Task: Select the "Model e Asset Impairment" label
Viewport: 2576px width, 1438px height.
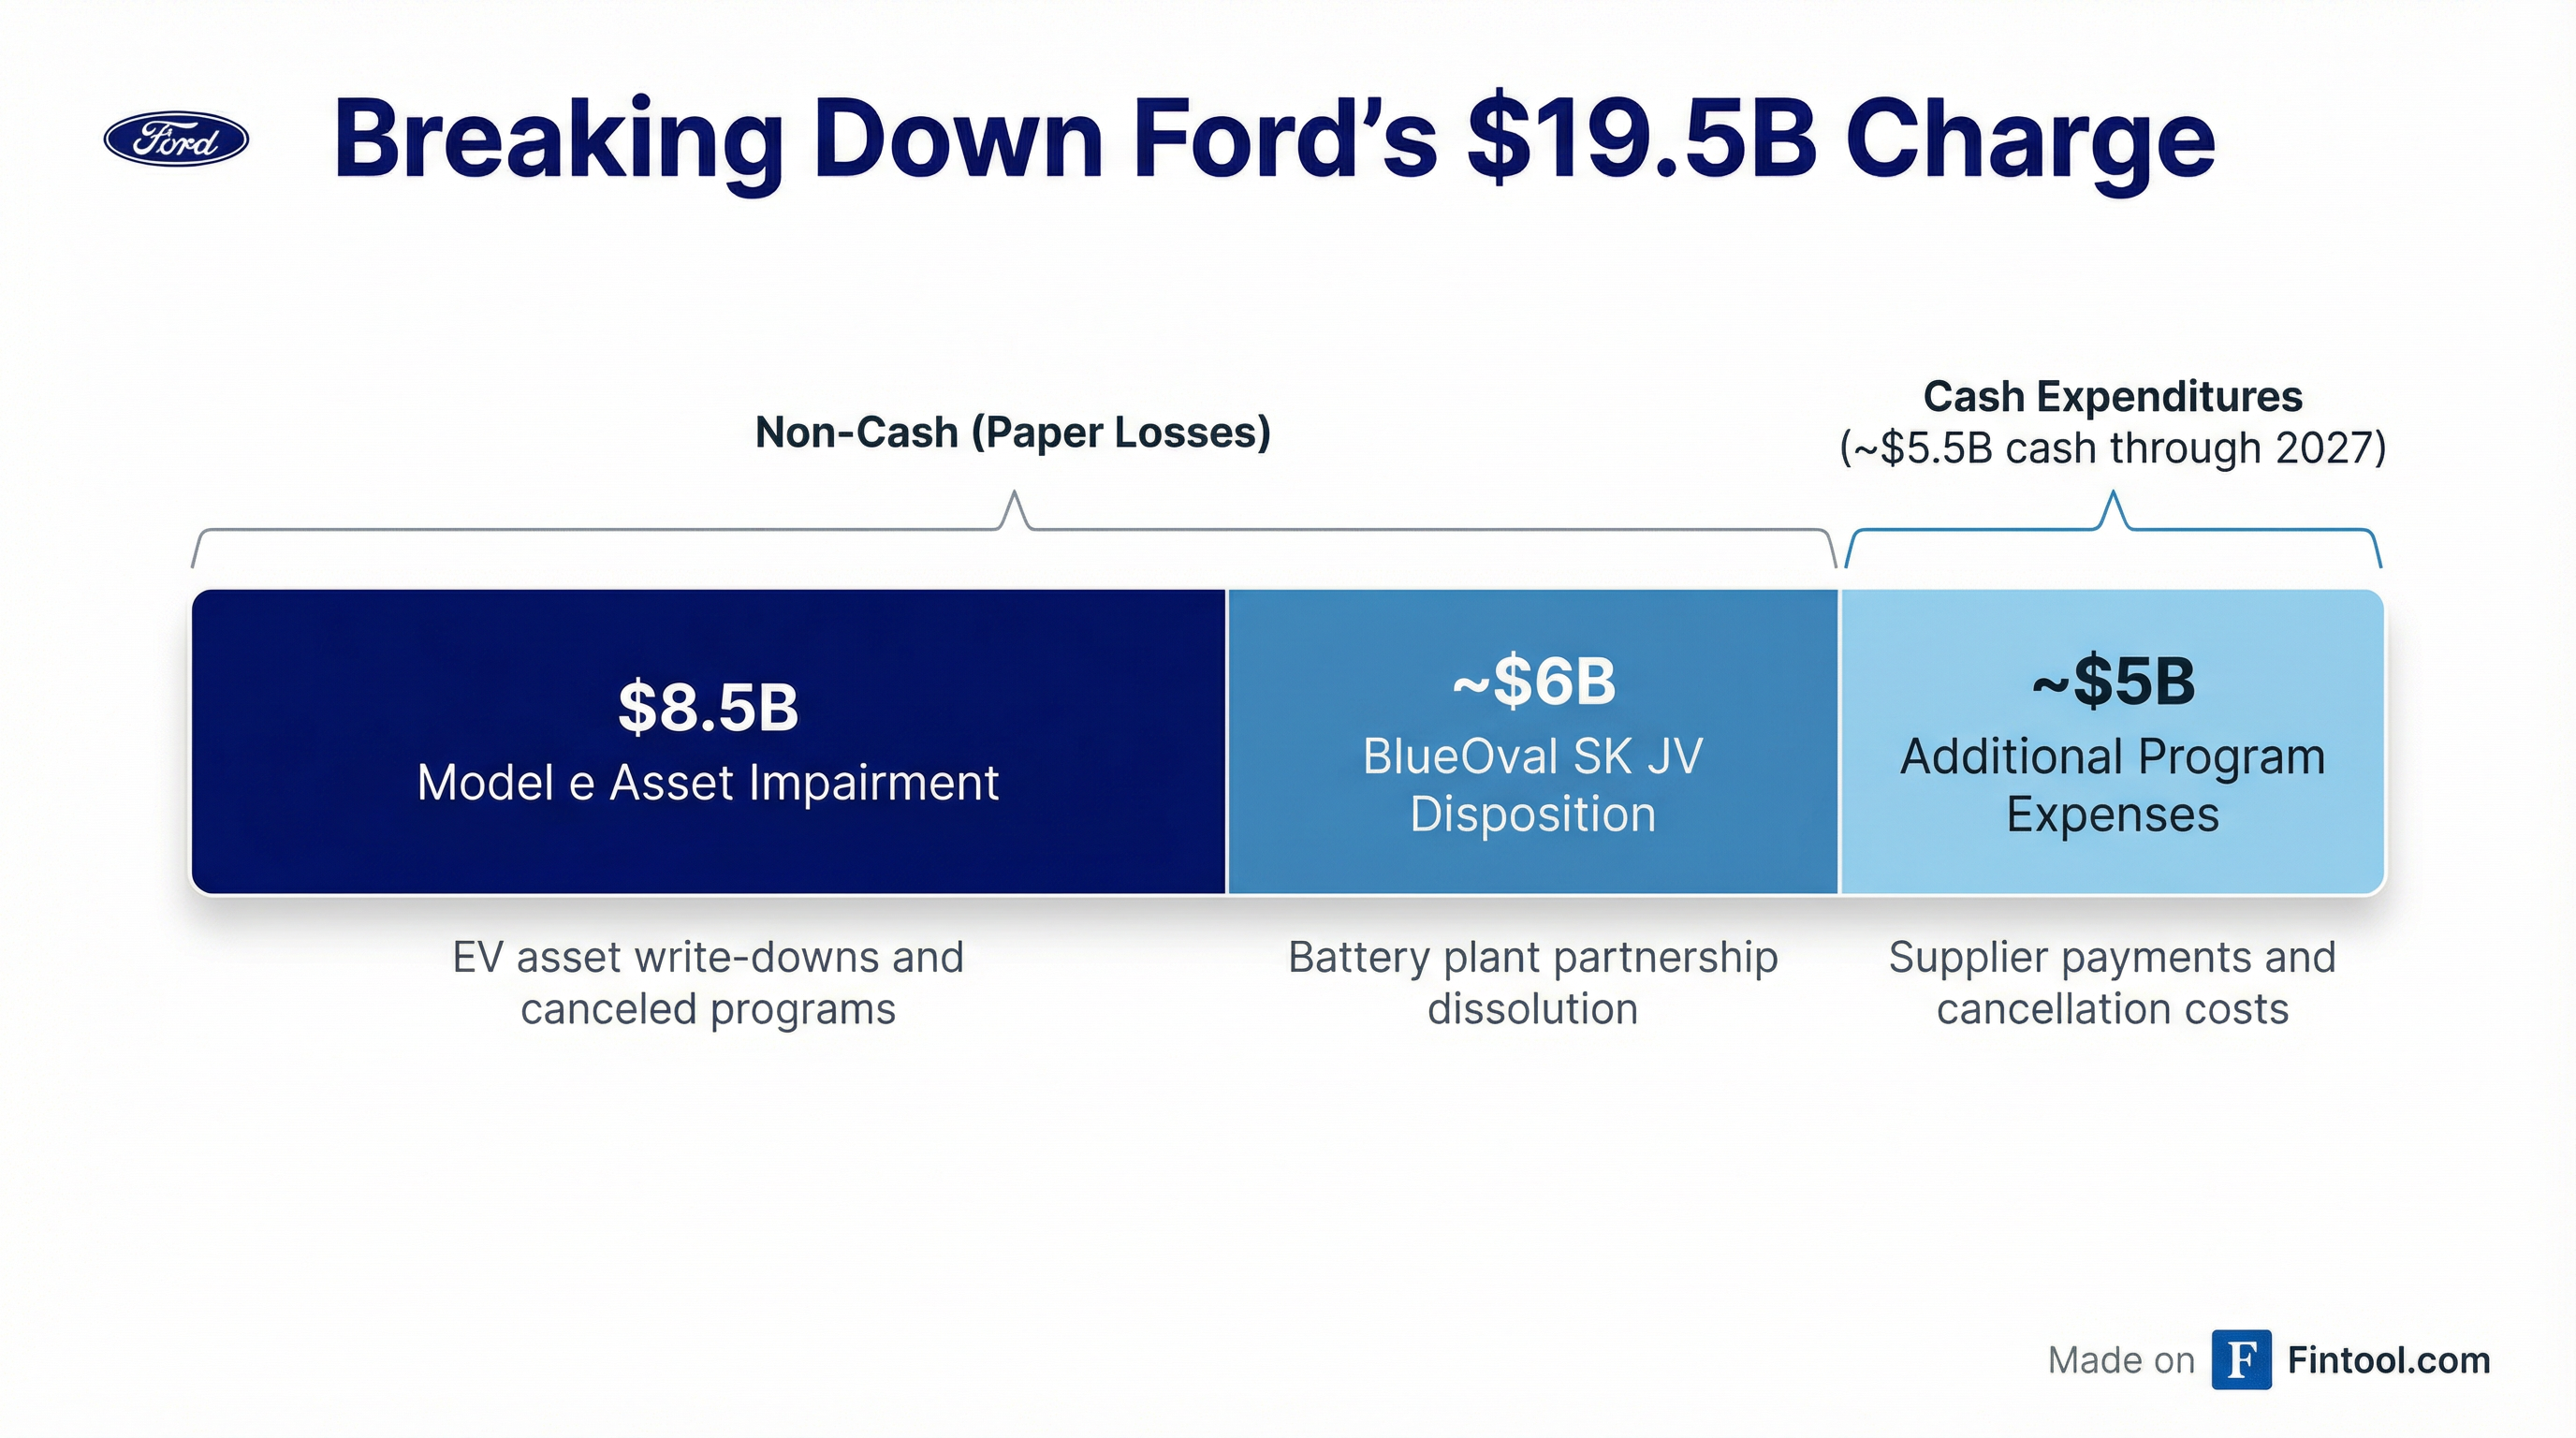Action: pos(708,782)
